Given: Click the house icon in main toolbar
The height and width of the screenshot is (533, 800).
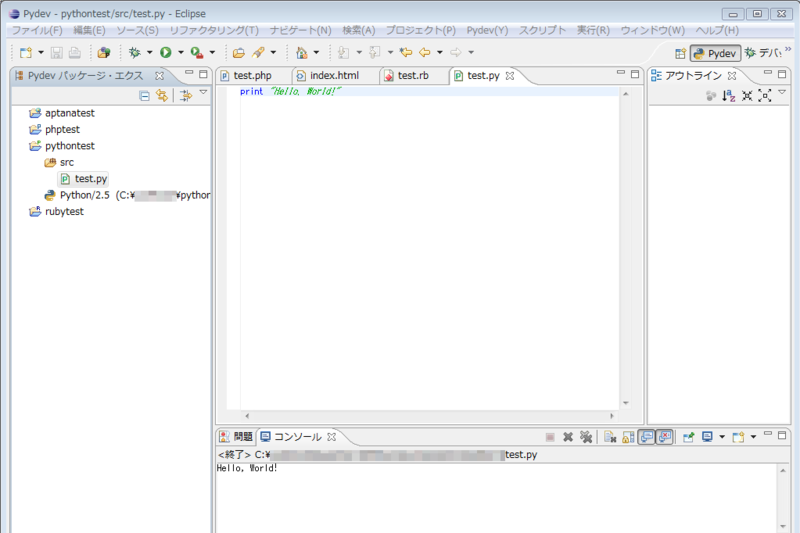Looking at the screenshot, I should tap(302, 53).
